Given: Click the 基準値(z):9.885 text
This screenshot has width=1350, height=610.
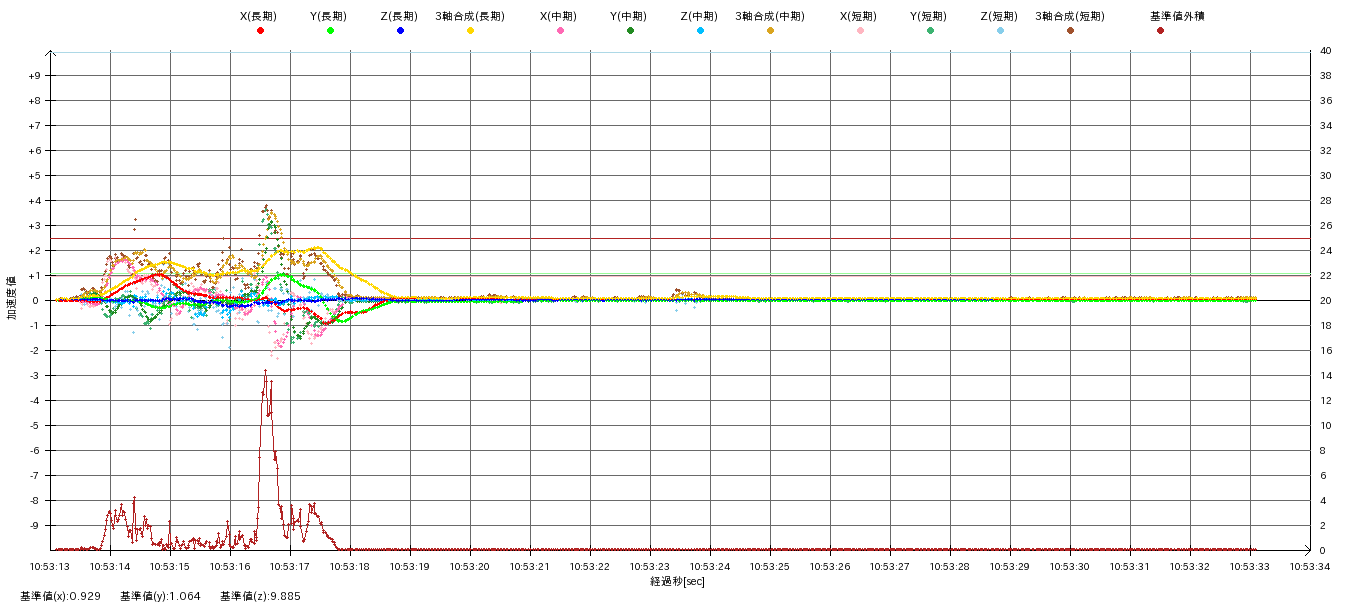Looking at the screenshot, I should 260,596.
